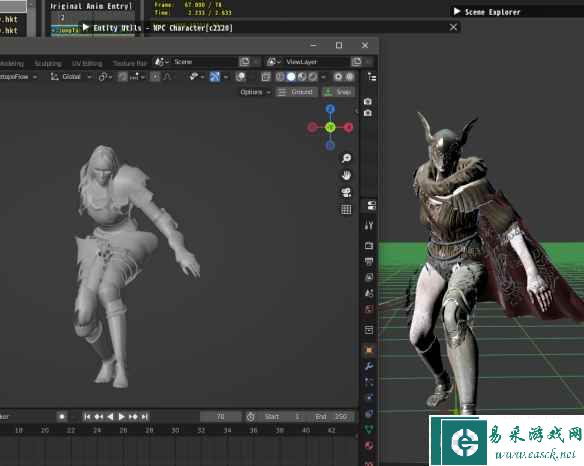Image resolution: width=584 pixels, height=466 pixels.
Task: Open the View Layer properties tab icon
Action: (x=369, y=277)
